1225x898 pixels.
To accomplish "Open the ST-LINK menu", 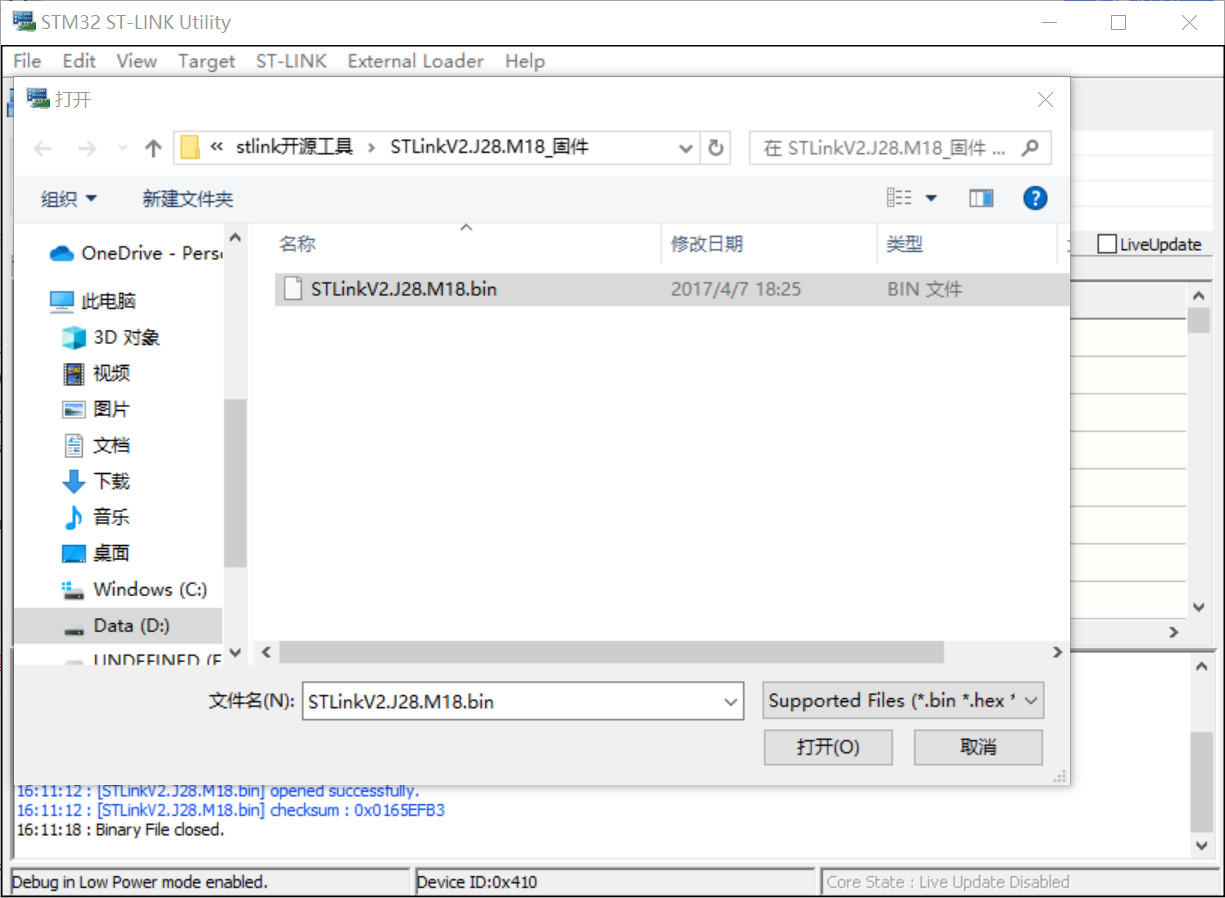I will tap(291, 61).
